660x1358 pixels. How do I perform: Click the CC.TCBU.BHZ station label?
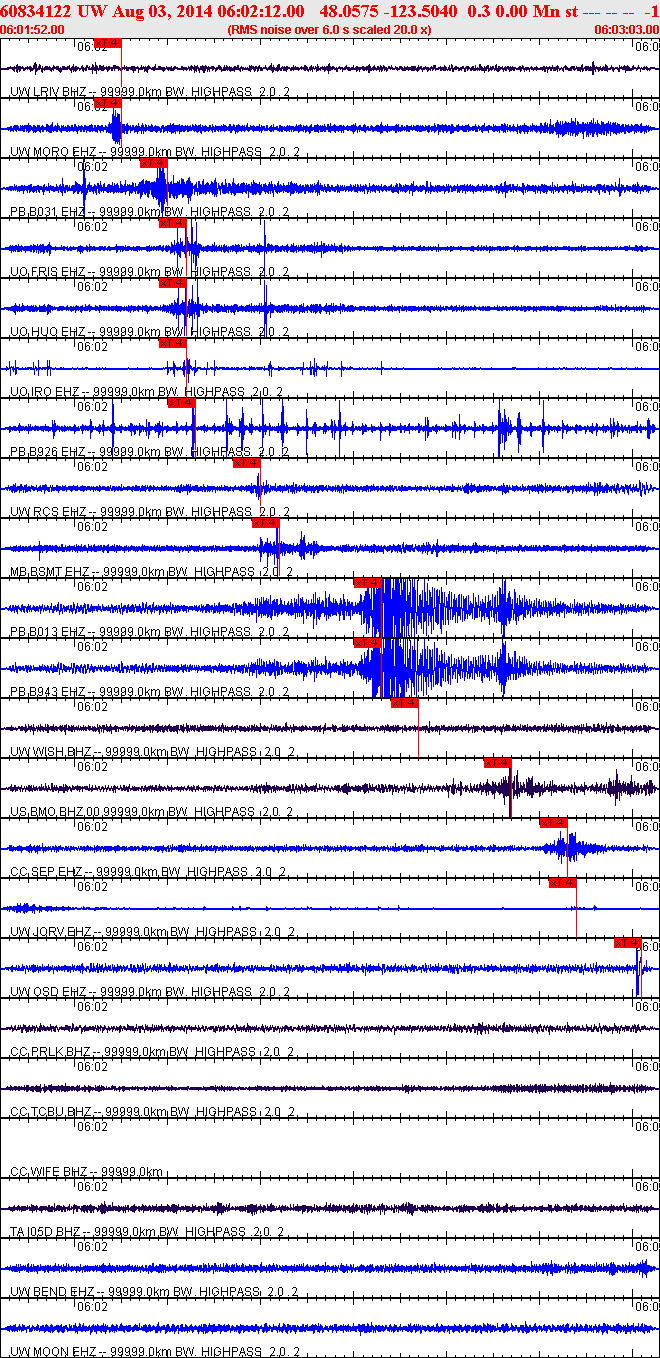click(52, 1112)
